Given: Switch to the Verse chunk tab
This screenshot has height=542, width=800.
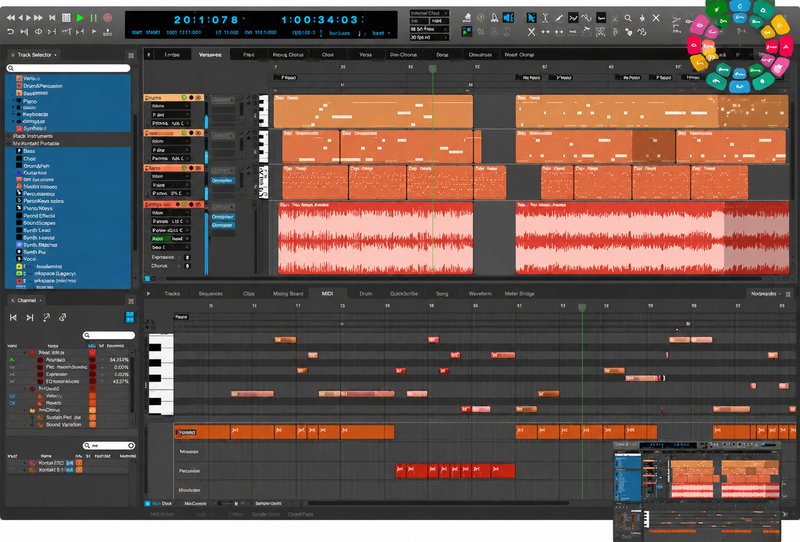Looking at the screenshot, I should (365, 55).
